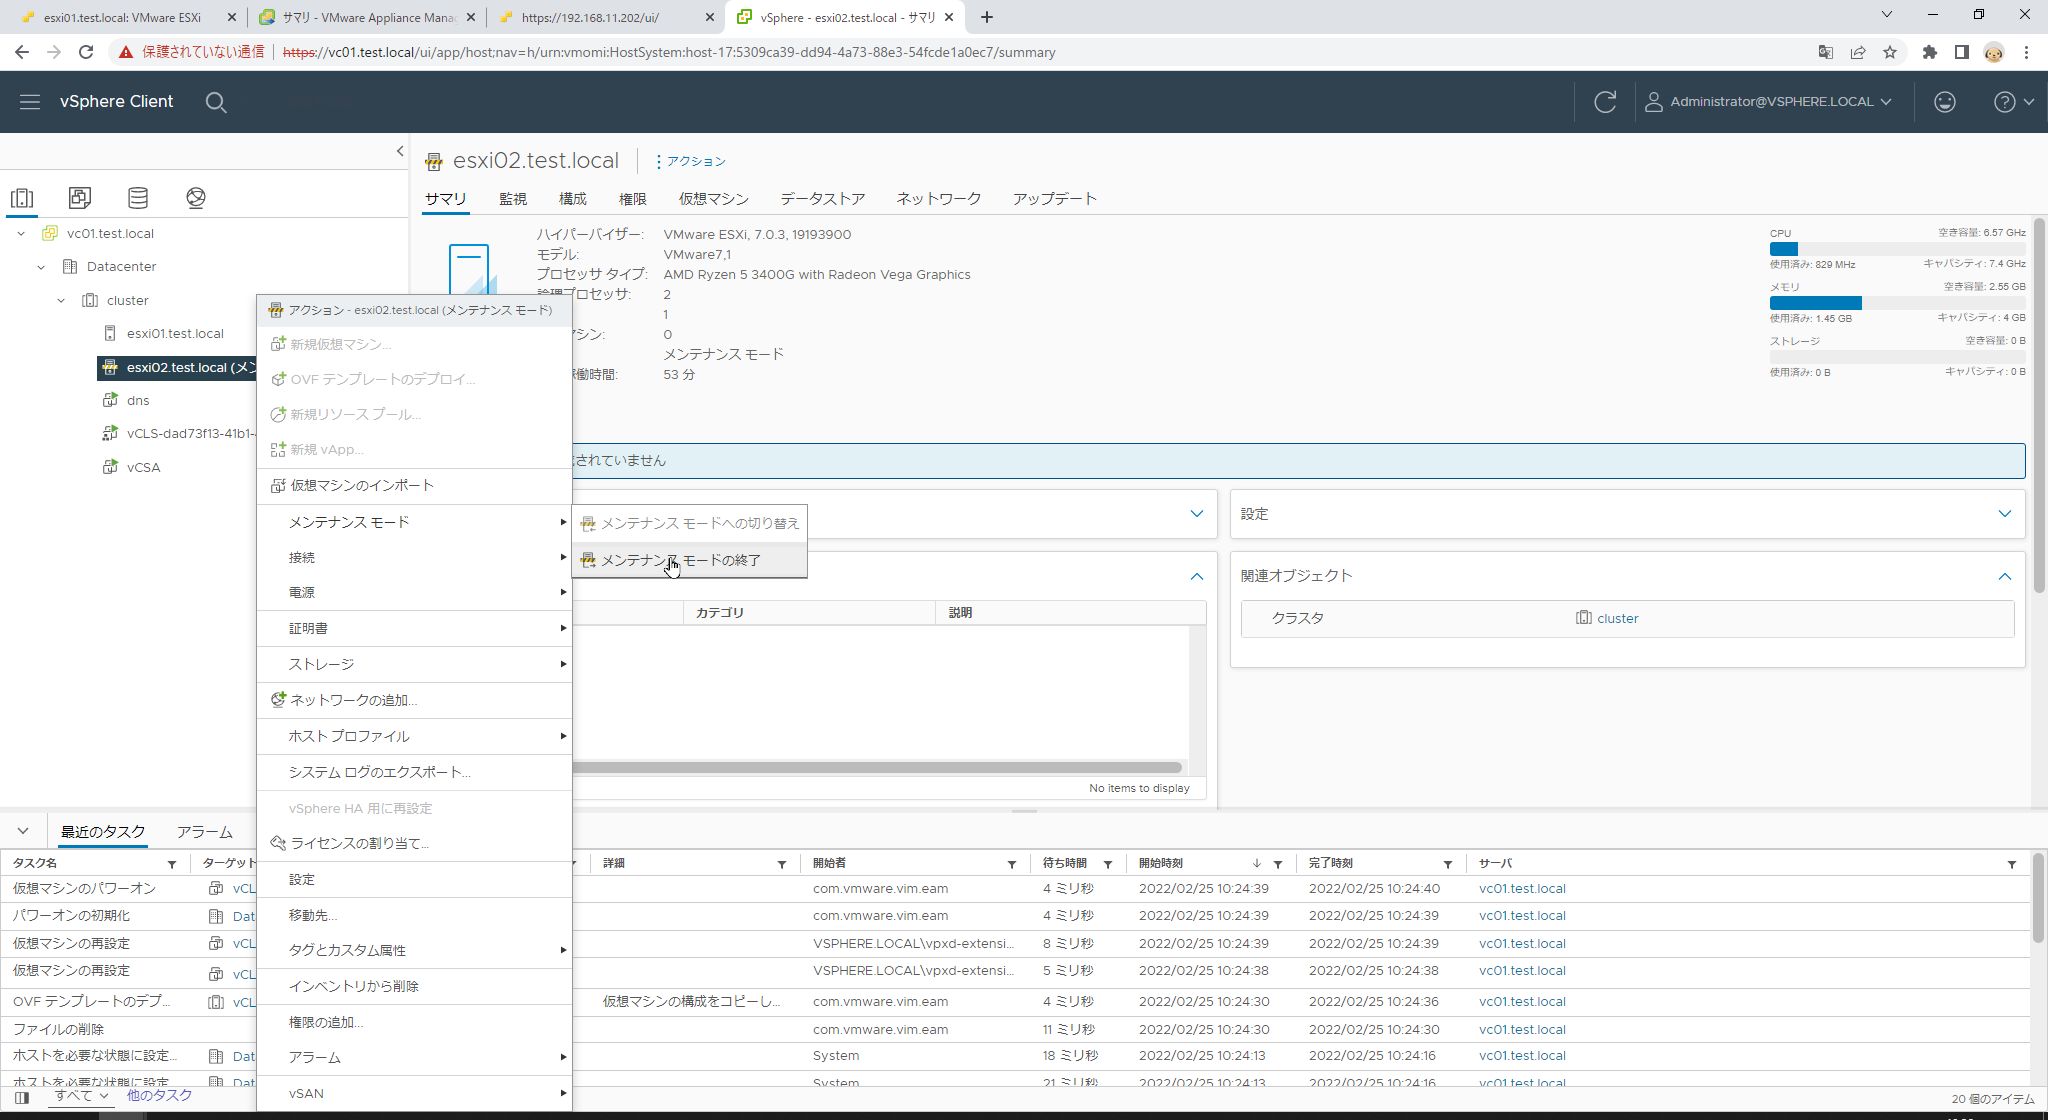Switch to the アラーム tab in bottom panel
The height and width of the screenshot is (1120, 2048).
204,832
